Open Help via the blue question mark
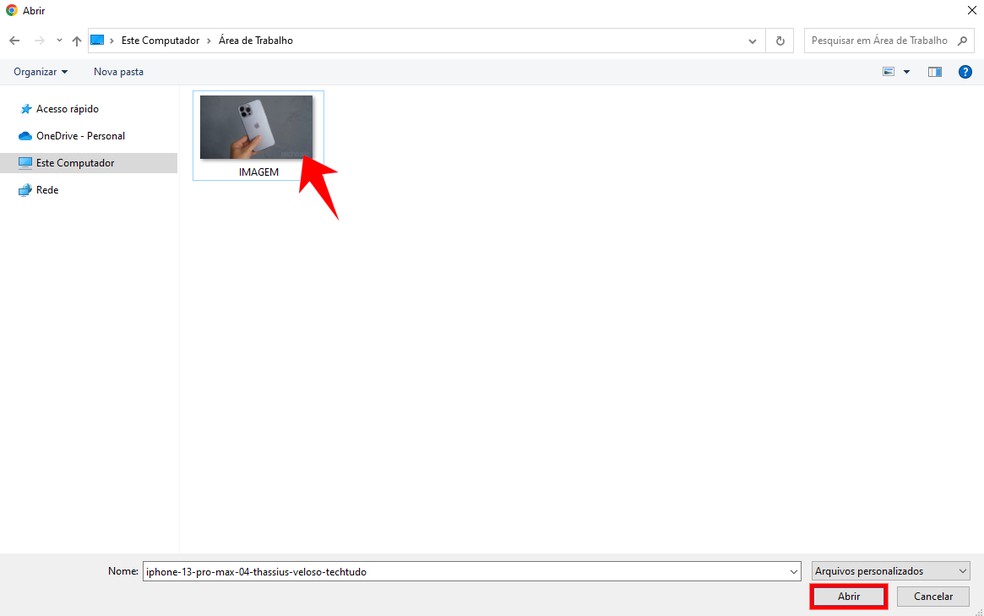Viewport: 984px width, 616px height. (964, 71)
